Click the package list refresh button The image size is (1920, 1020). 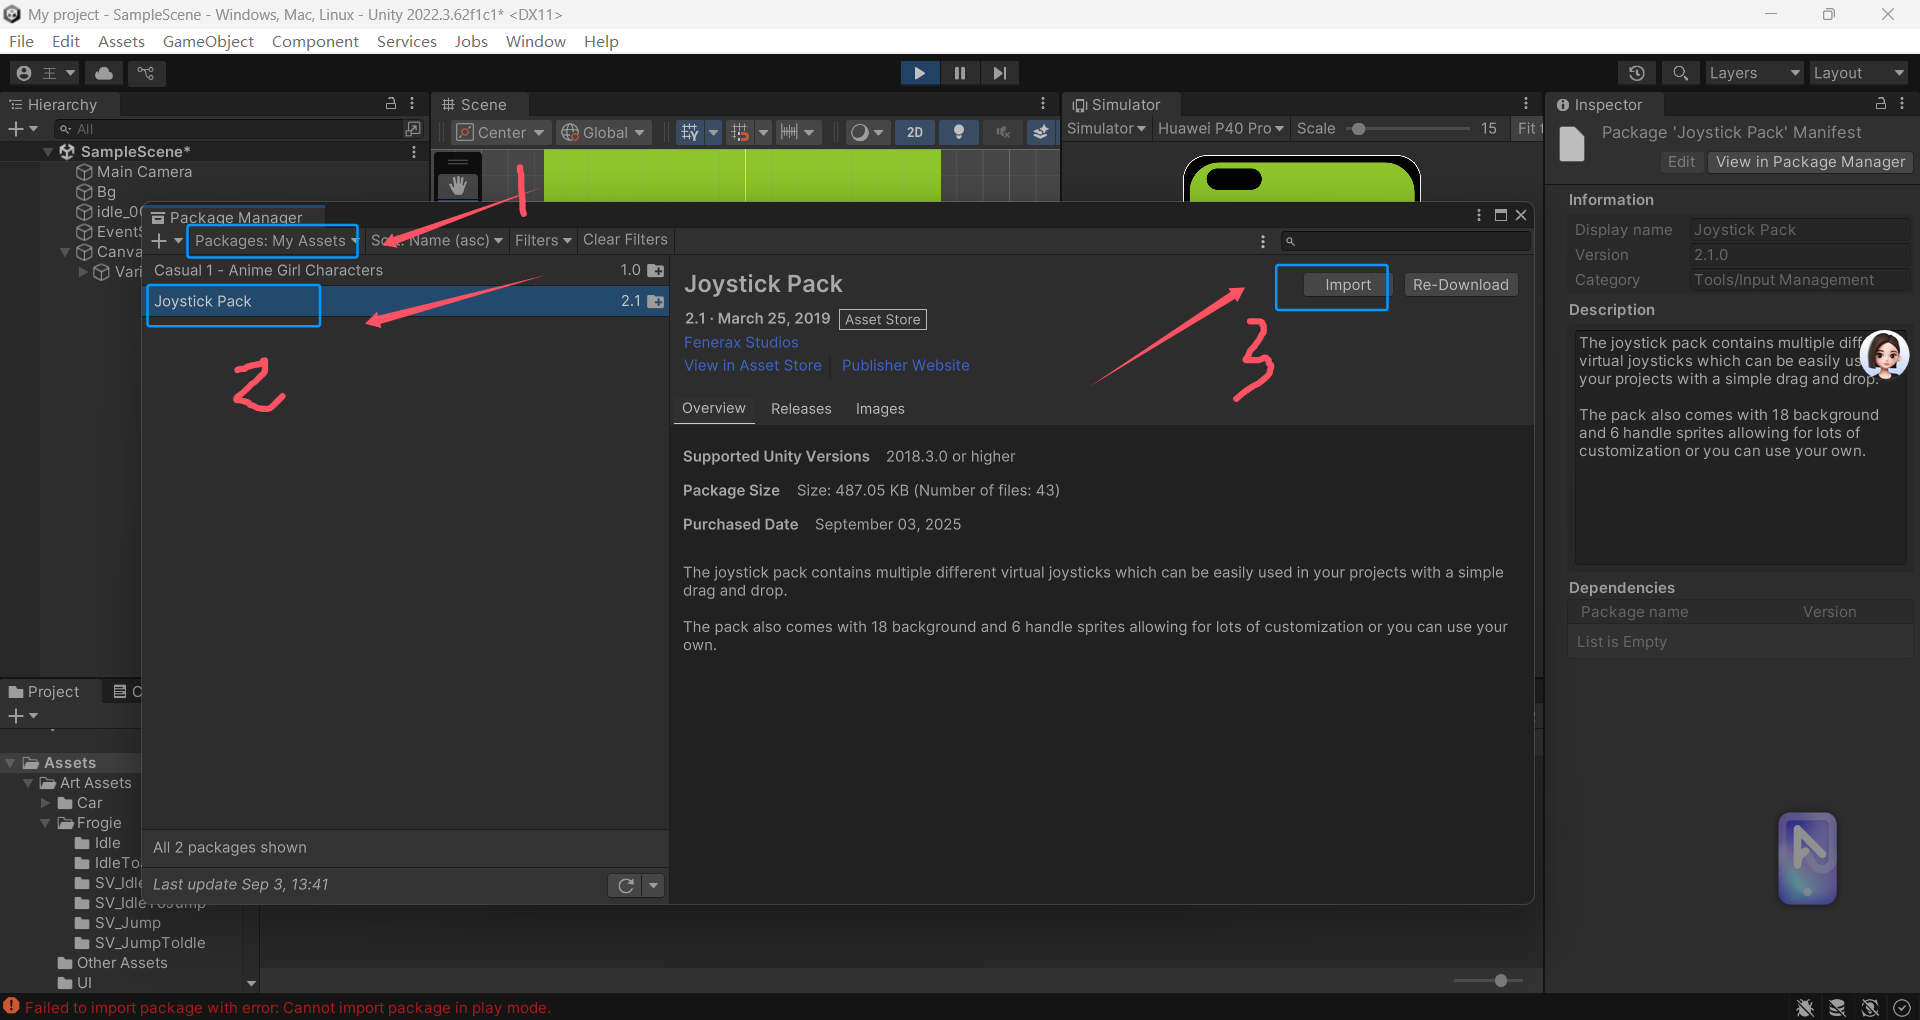point(625,885)
